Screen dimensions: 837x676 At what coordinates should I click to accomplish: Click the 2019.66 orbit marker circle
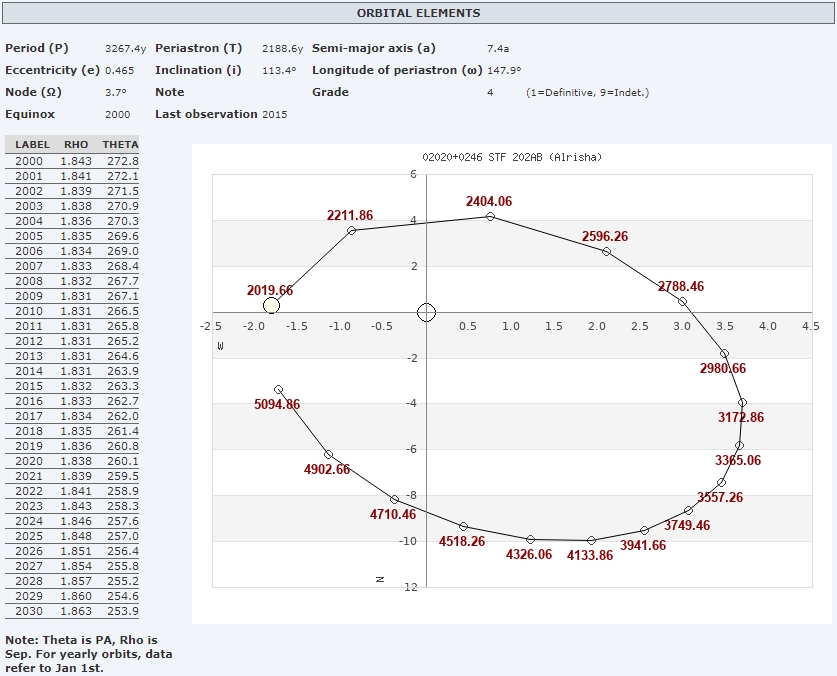tap(271, 306)
